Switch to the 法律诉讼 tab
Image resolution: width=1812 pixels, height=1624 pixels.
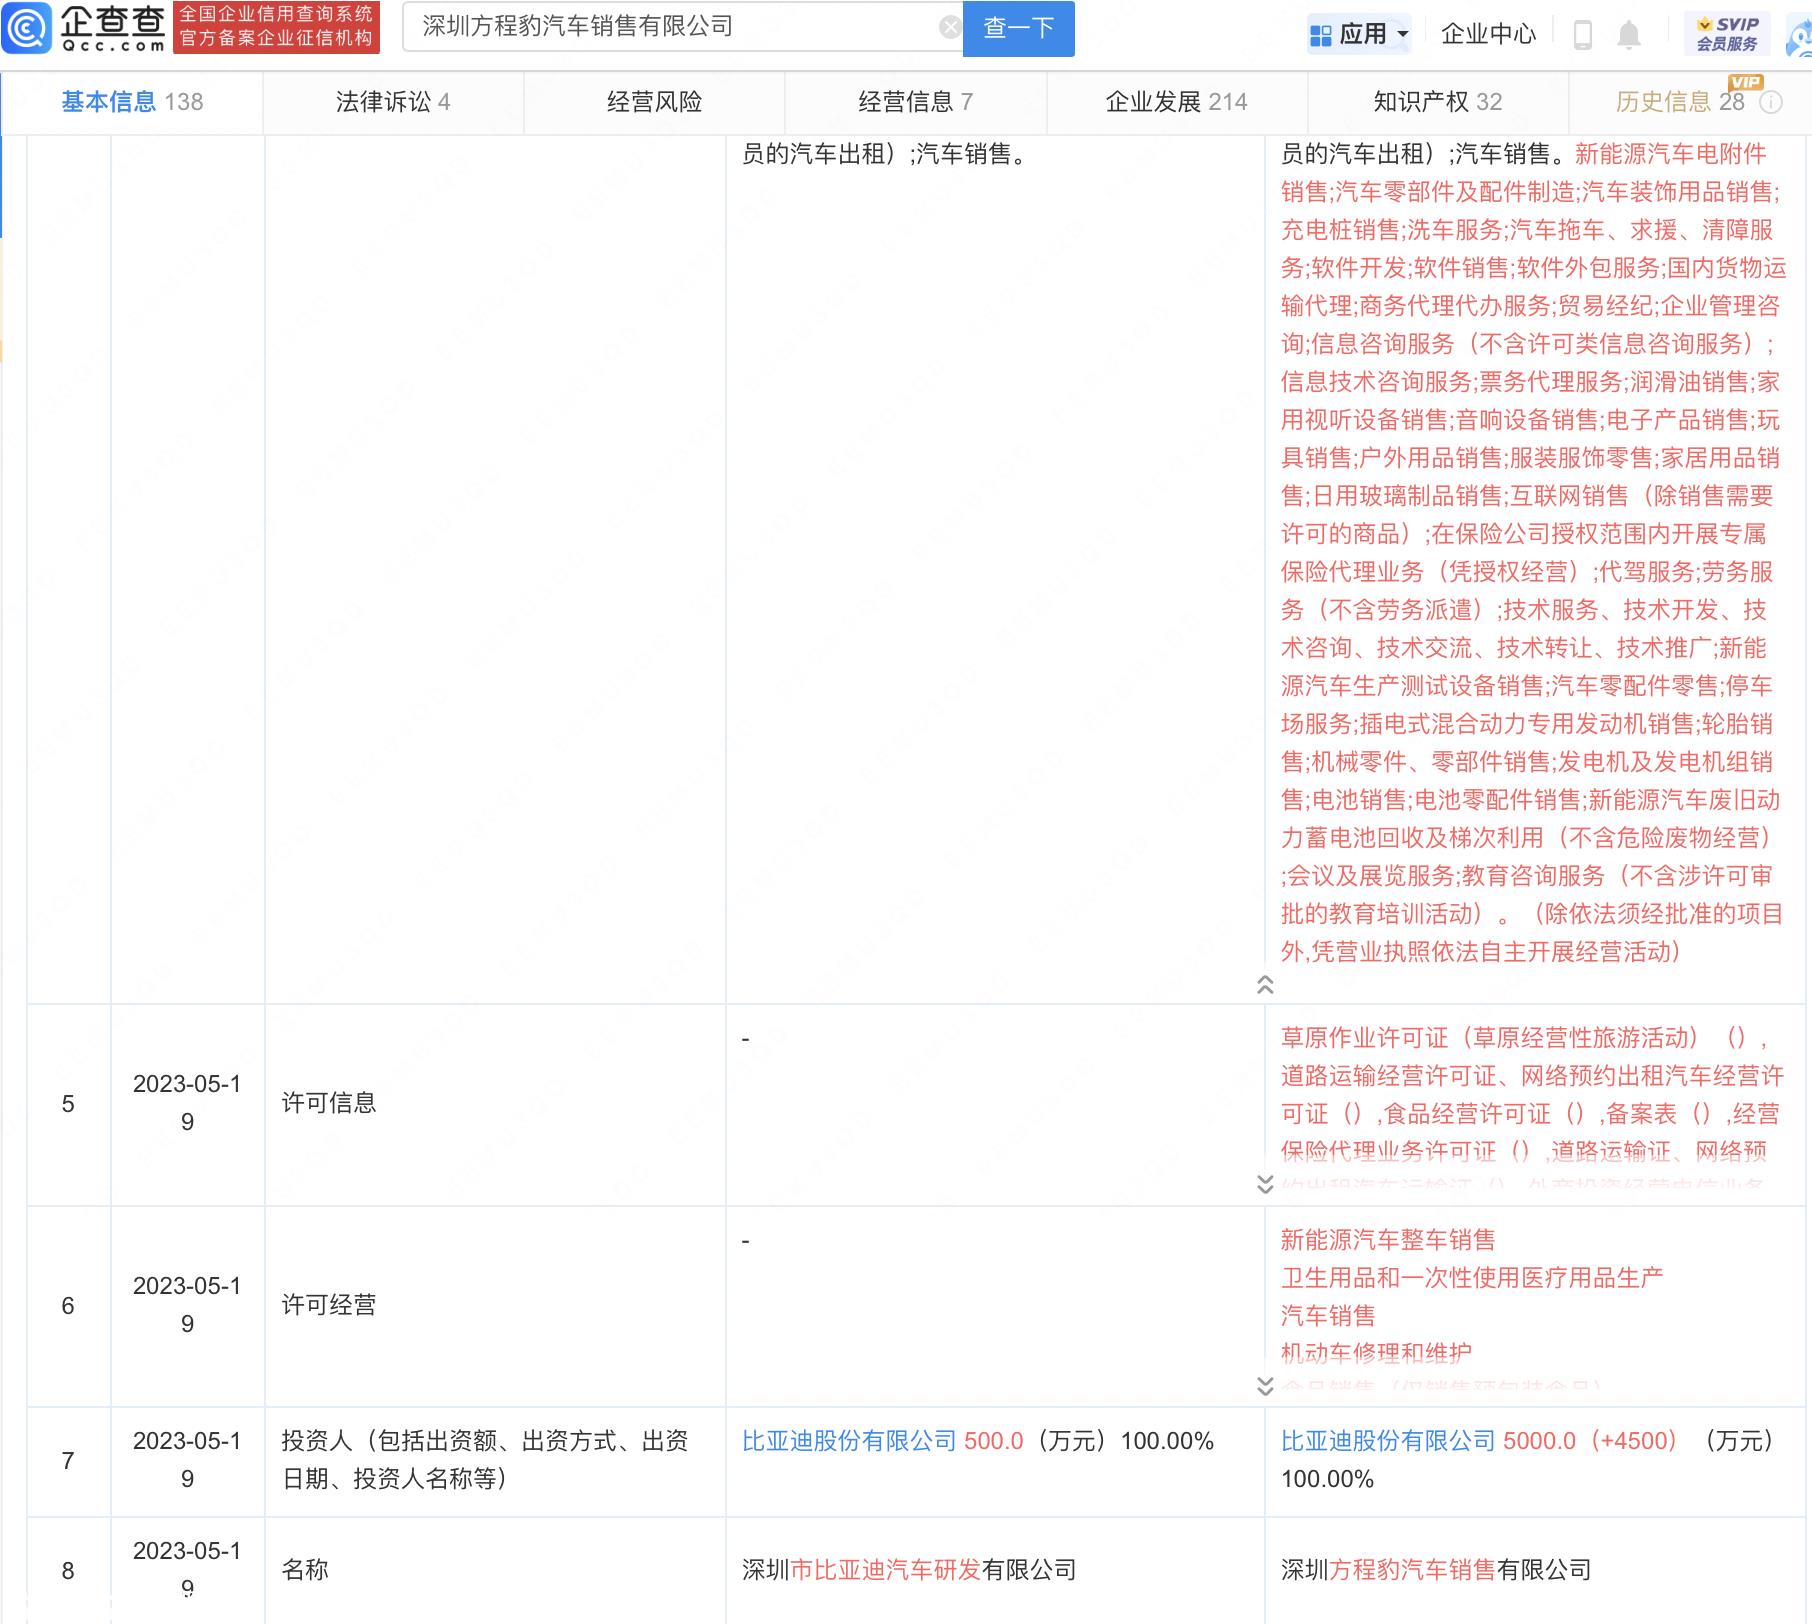click(393, 102)
